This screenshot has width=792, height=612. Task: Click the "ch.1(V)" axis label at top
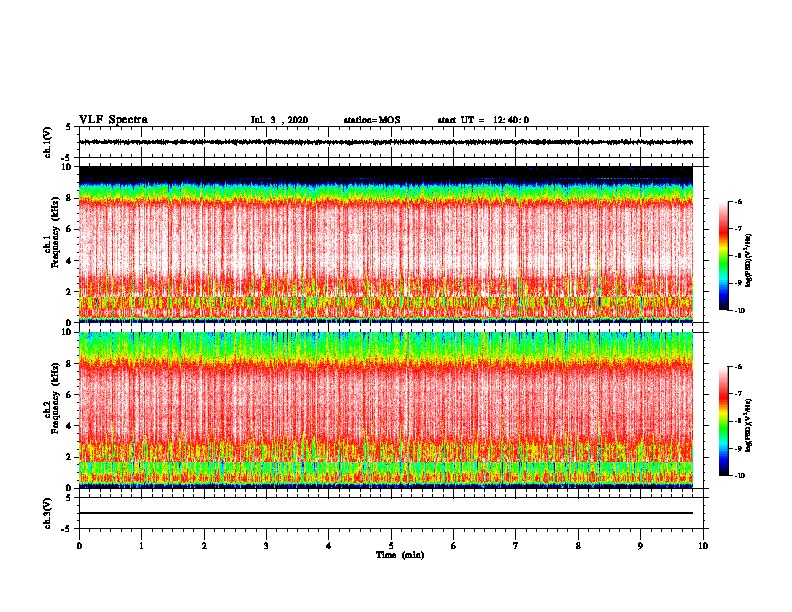pyautogui.click(x=48, y=142)
